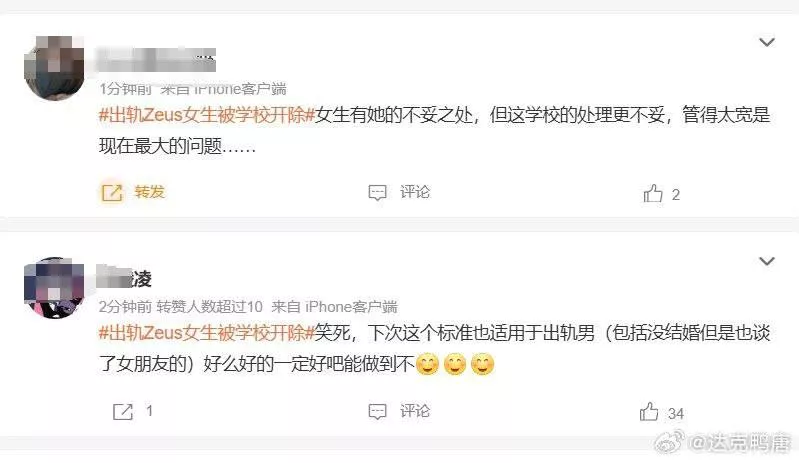
Task: Click like count 2 on first post
Action: click(676, 195)
